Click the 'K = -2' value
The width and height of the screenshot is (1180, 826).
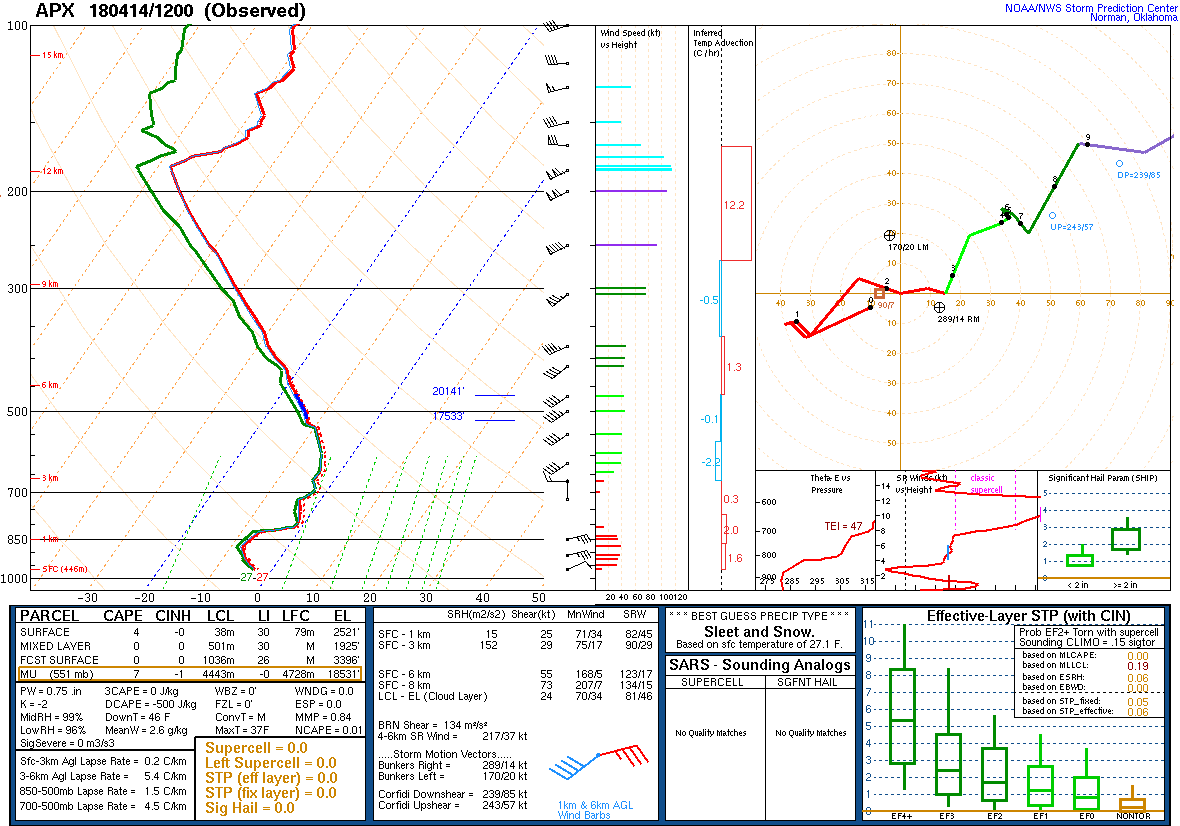pos(35,704)
